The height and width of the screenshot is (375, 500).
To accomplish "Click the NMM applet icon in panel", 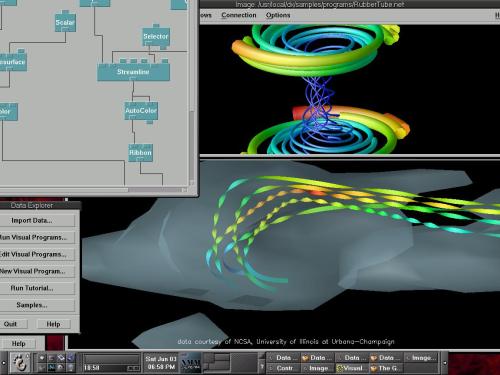I will [x=191, y=363].
